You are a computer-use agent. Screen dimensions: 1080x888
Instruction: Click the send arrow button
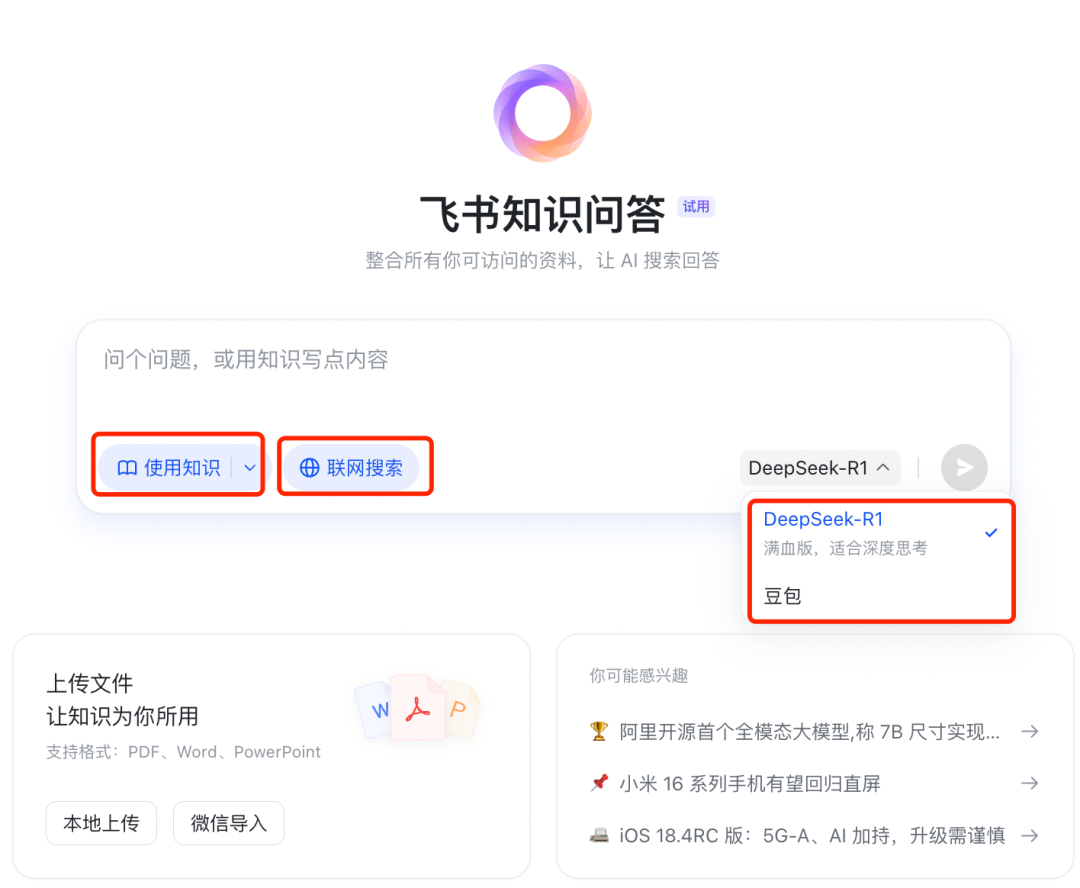click(964, 468)
